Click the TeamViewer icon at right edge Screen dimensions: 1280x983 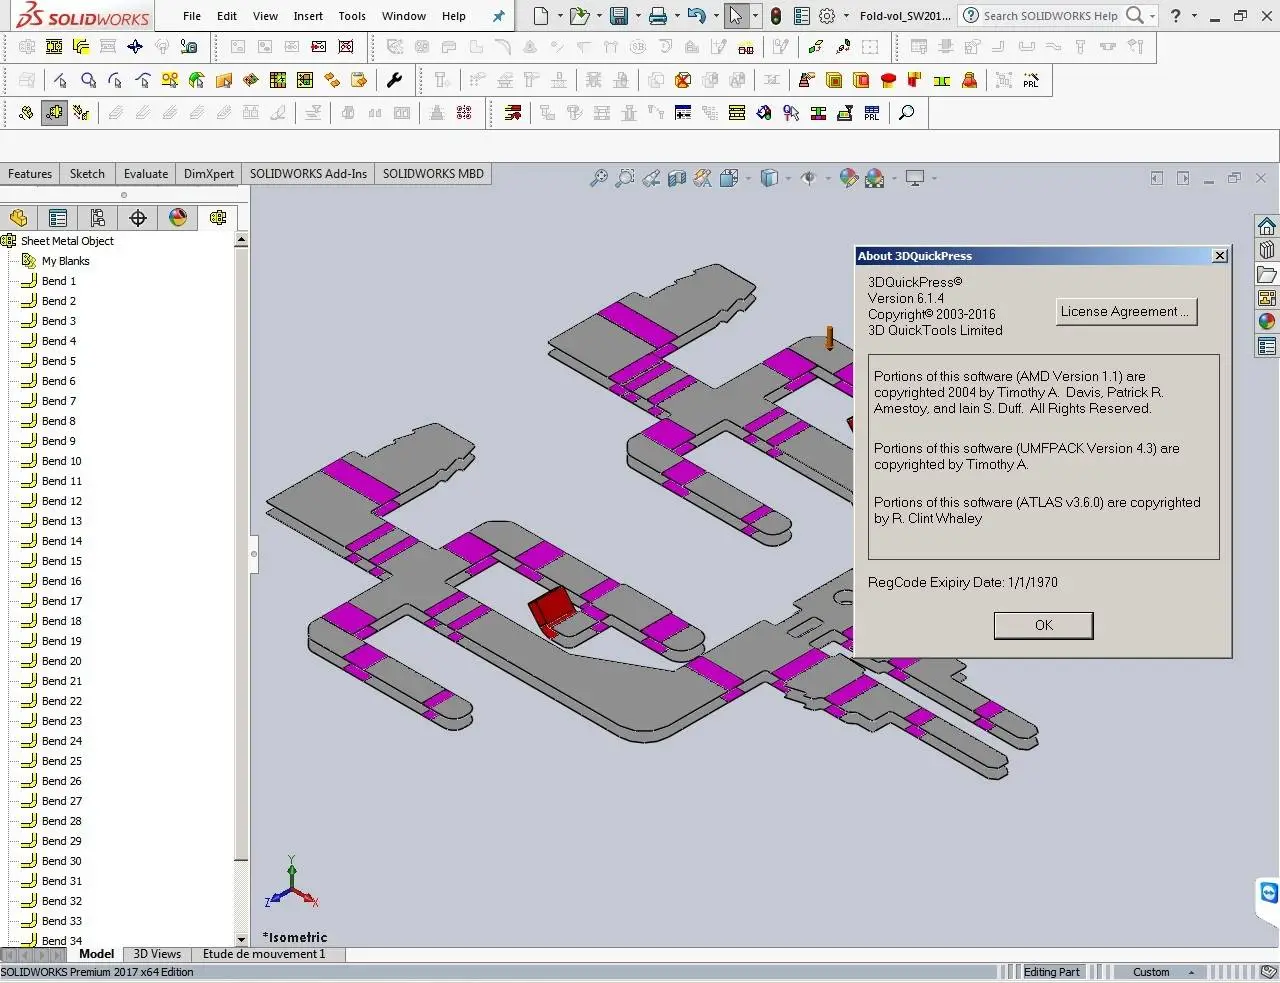[x=1269, y=893]
